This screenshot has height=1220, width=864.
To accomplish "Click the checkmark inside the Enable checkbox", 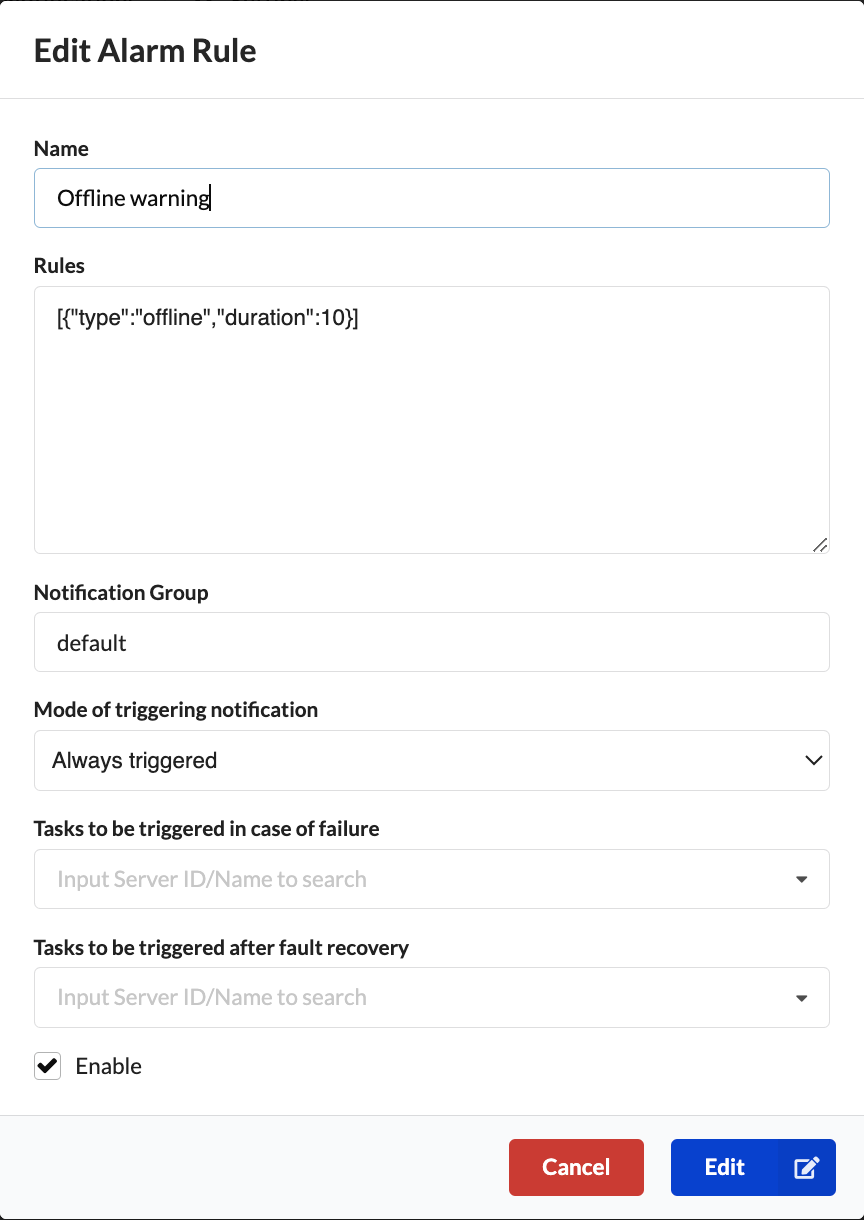I will 47,1066.
